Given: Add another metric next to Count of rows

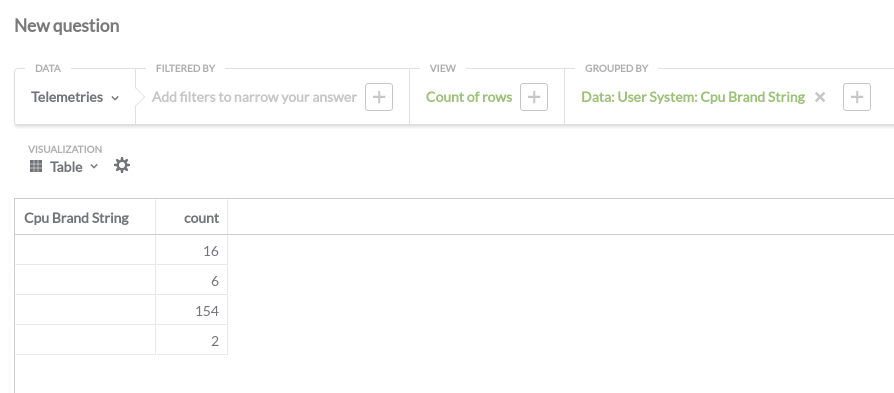Looking at the screenshot, I should 534,97.
